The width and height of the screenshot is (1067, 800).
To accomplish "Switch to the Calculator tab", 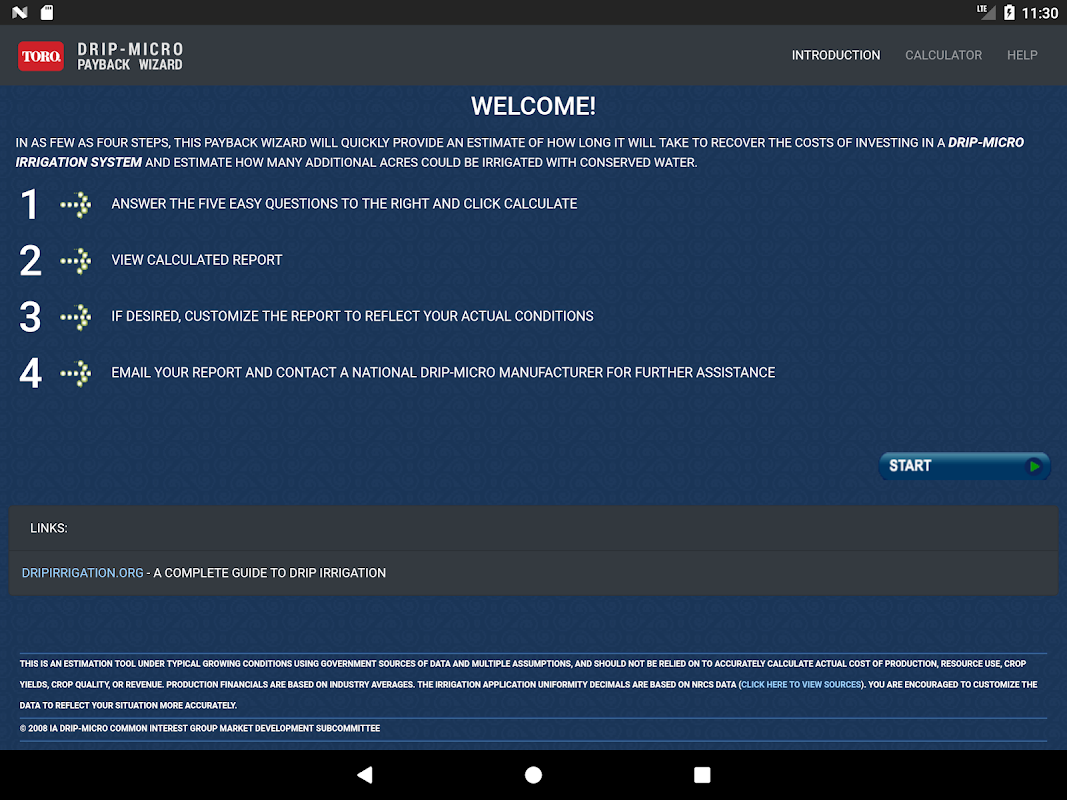I will (943, 55).
